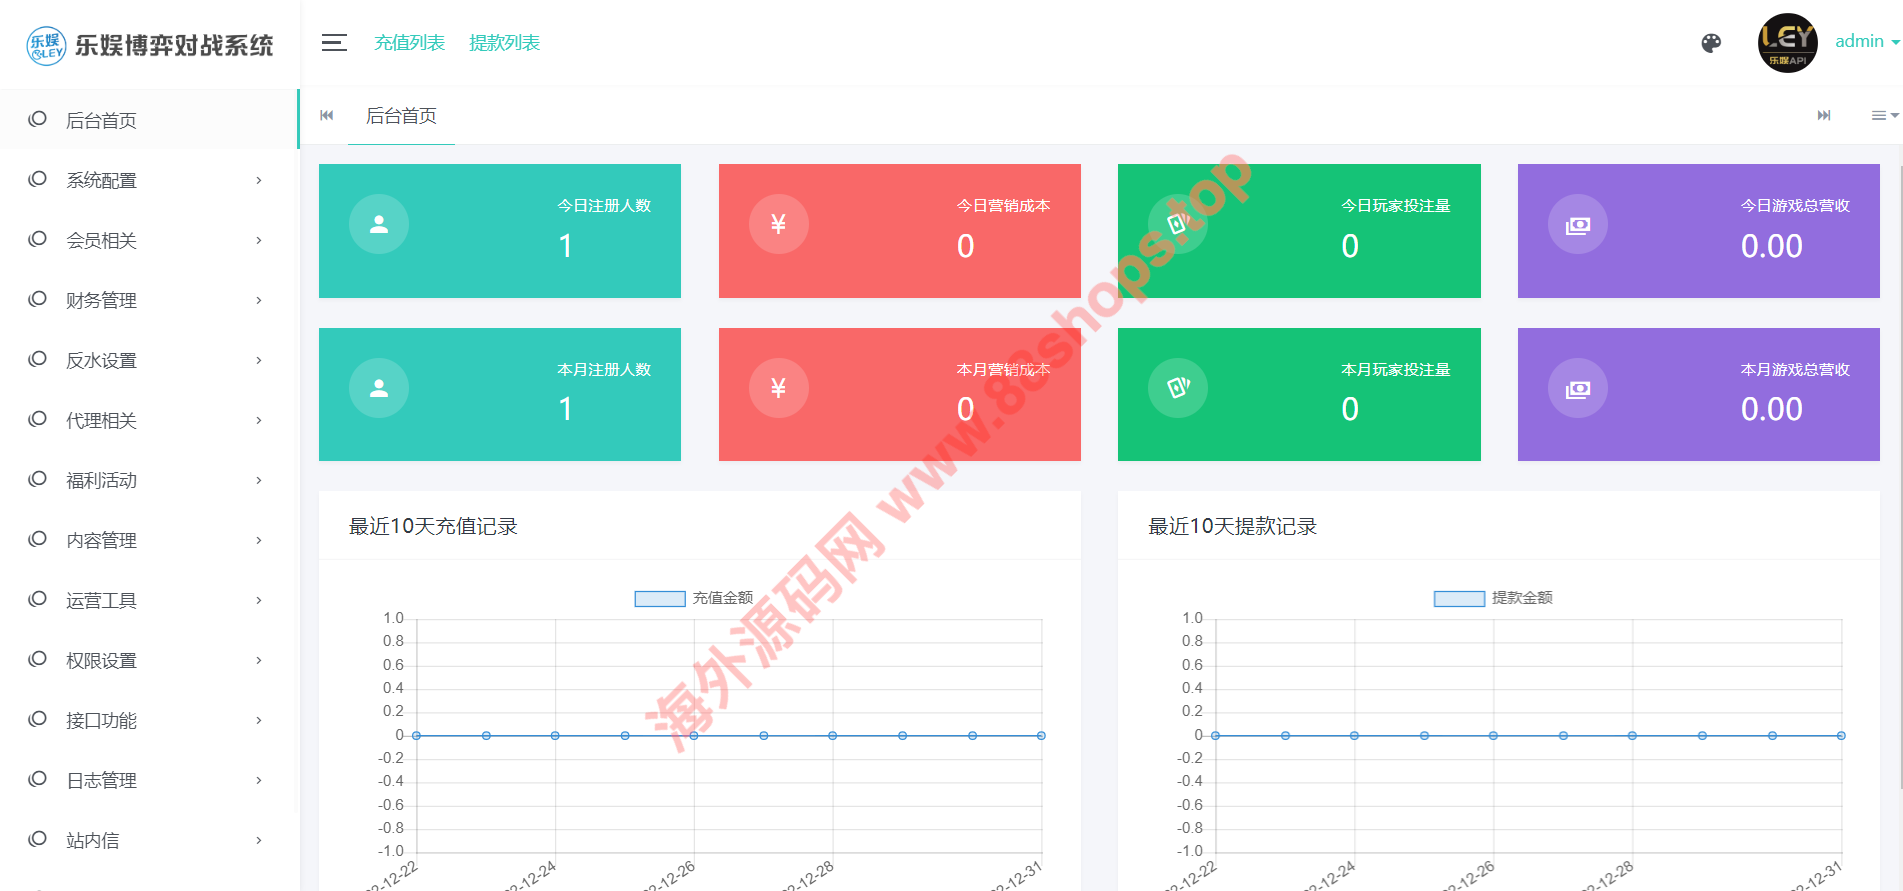Screen dimensions: 1903x891
Task: Open the theme palette icon
Action: point(1711,43)
